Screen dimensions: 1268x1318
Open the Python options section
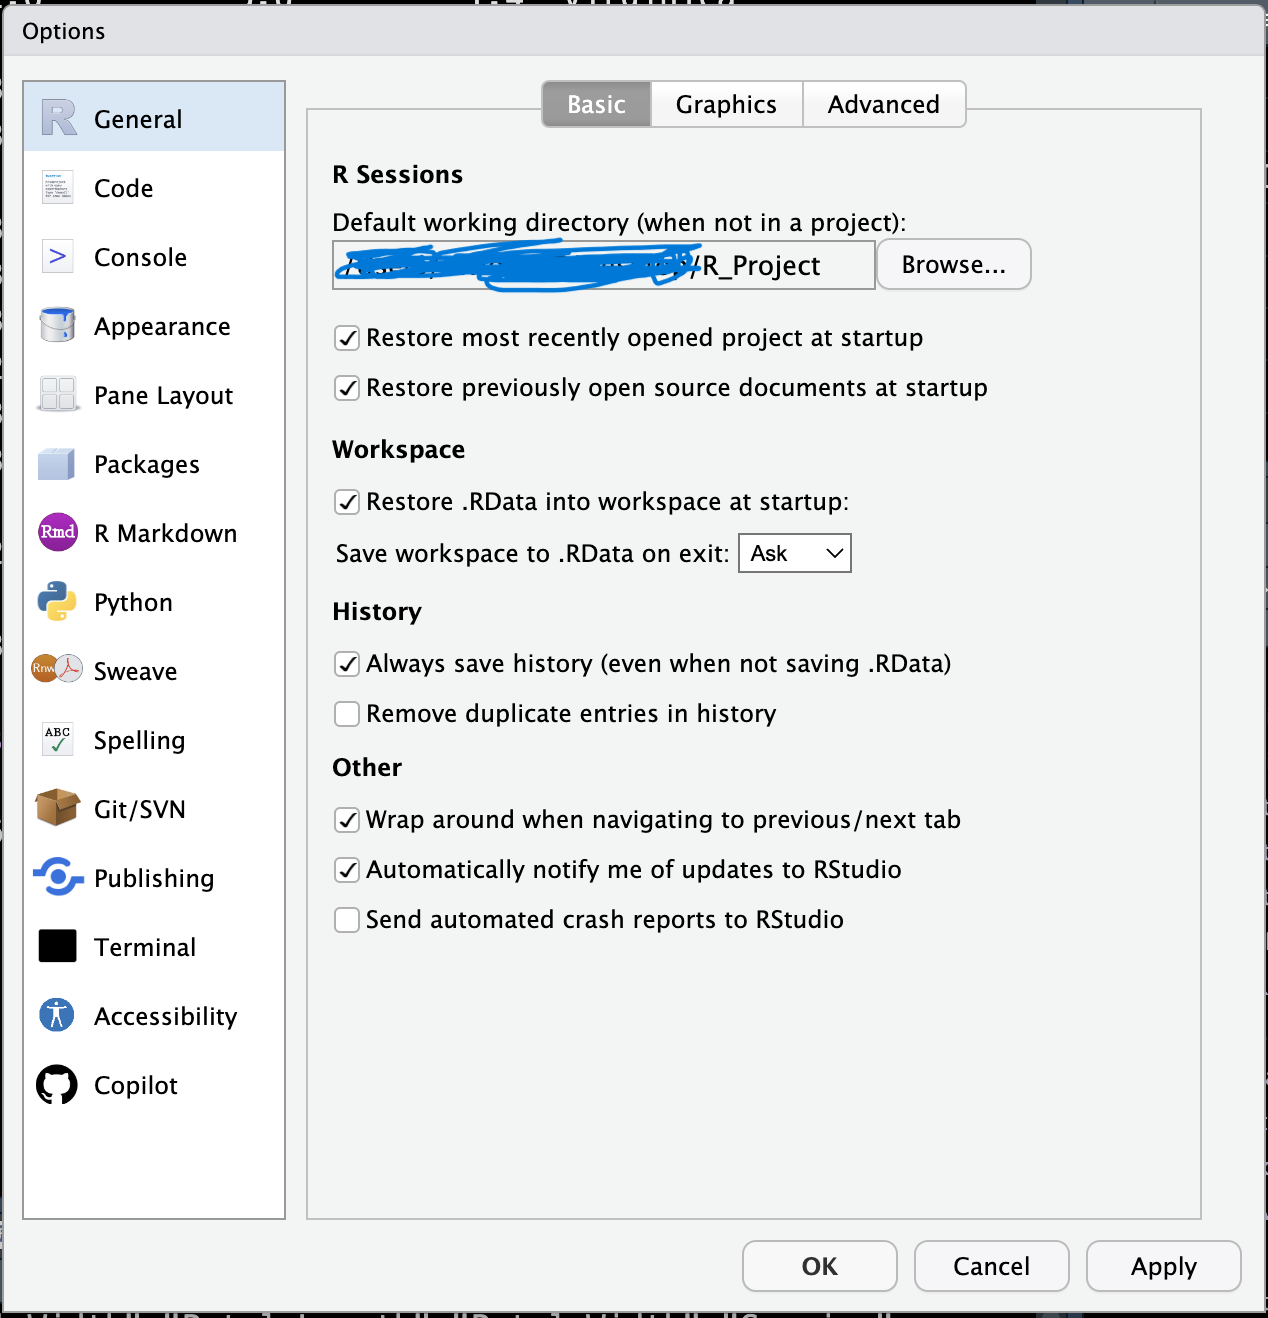pos(154,601)
